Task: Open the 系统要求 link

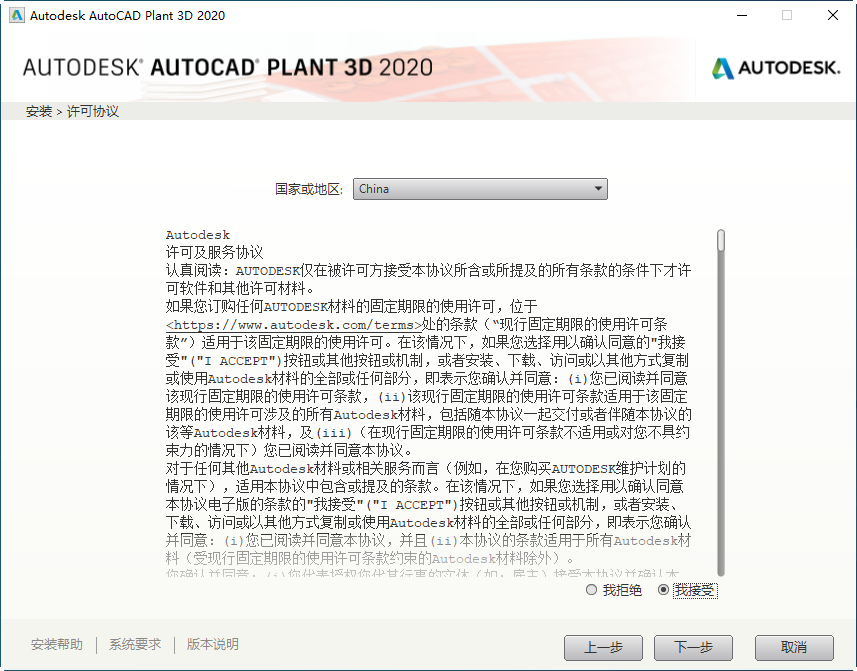Action: click(x=135, y=644)
